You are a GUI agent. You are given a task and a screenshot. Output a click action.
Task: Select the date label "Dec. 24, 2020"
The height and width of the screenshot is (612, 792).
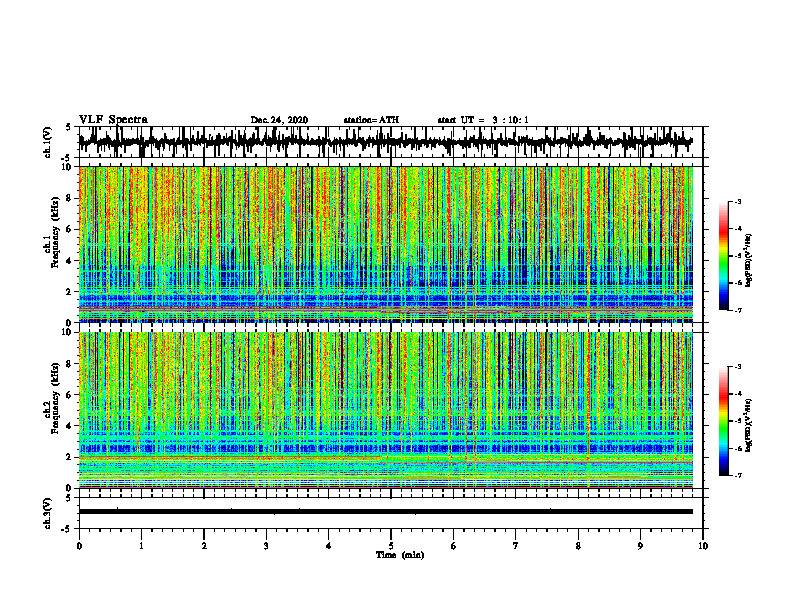[279, 120]
